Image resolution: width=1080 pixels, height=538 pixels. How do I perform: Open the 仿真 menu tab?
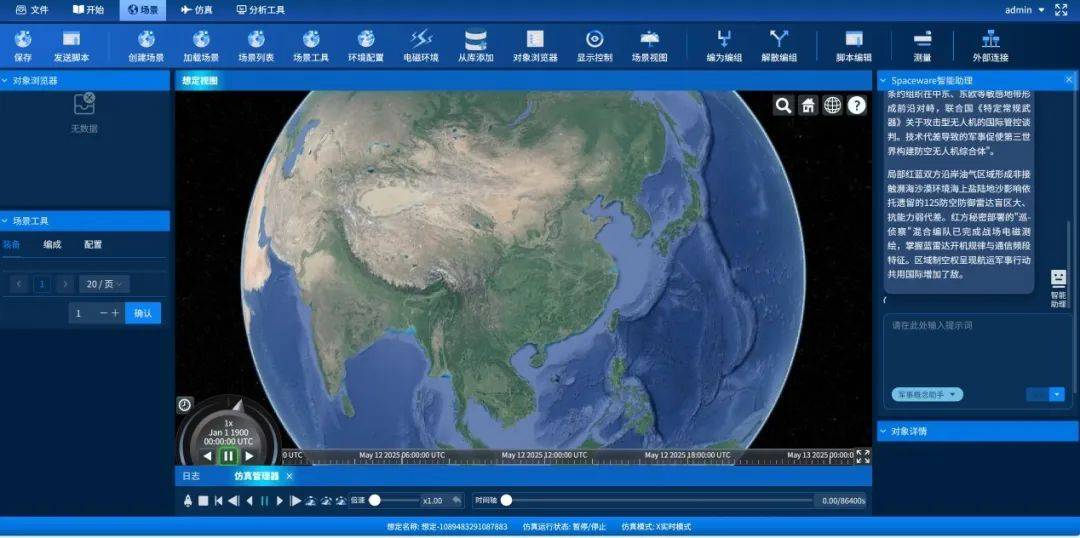point(196,10)
